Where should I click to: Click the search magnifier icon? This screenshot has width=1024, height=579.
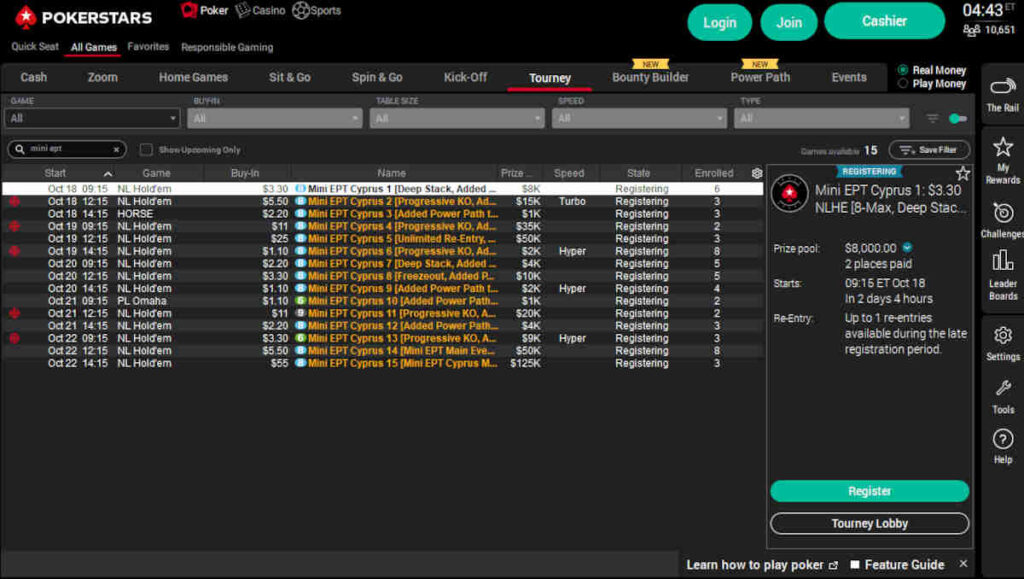[20, 149]
